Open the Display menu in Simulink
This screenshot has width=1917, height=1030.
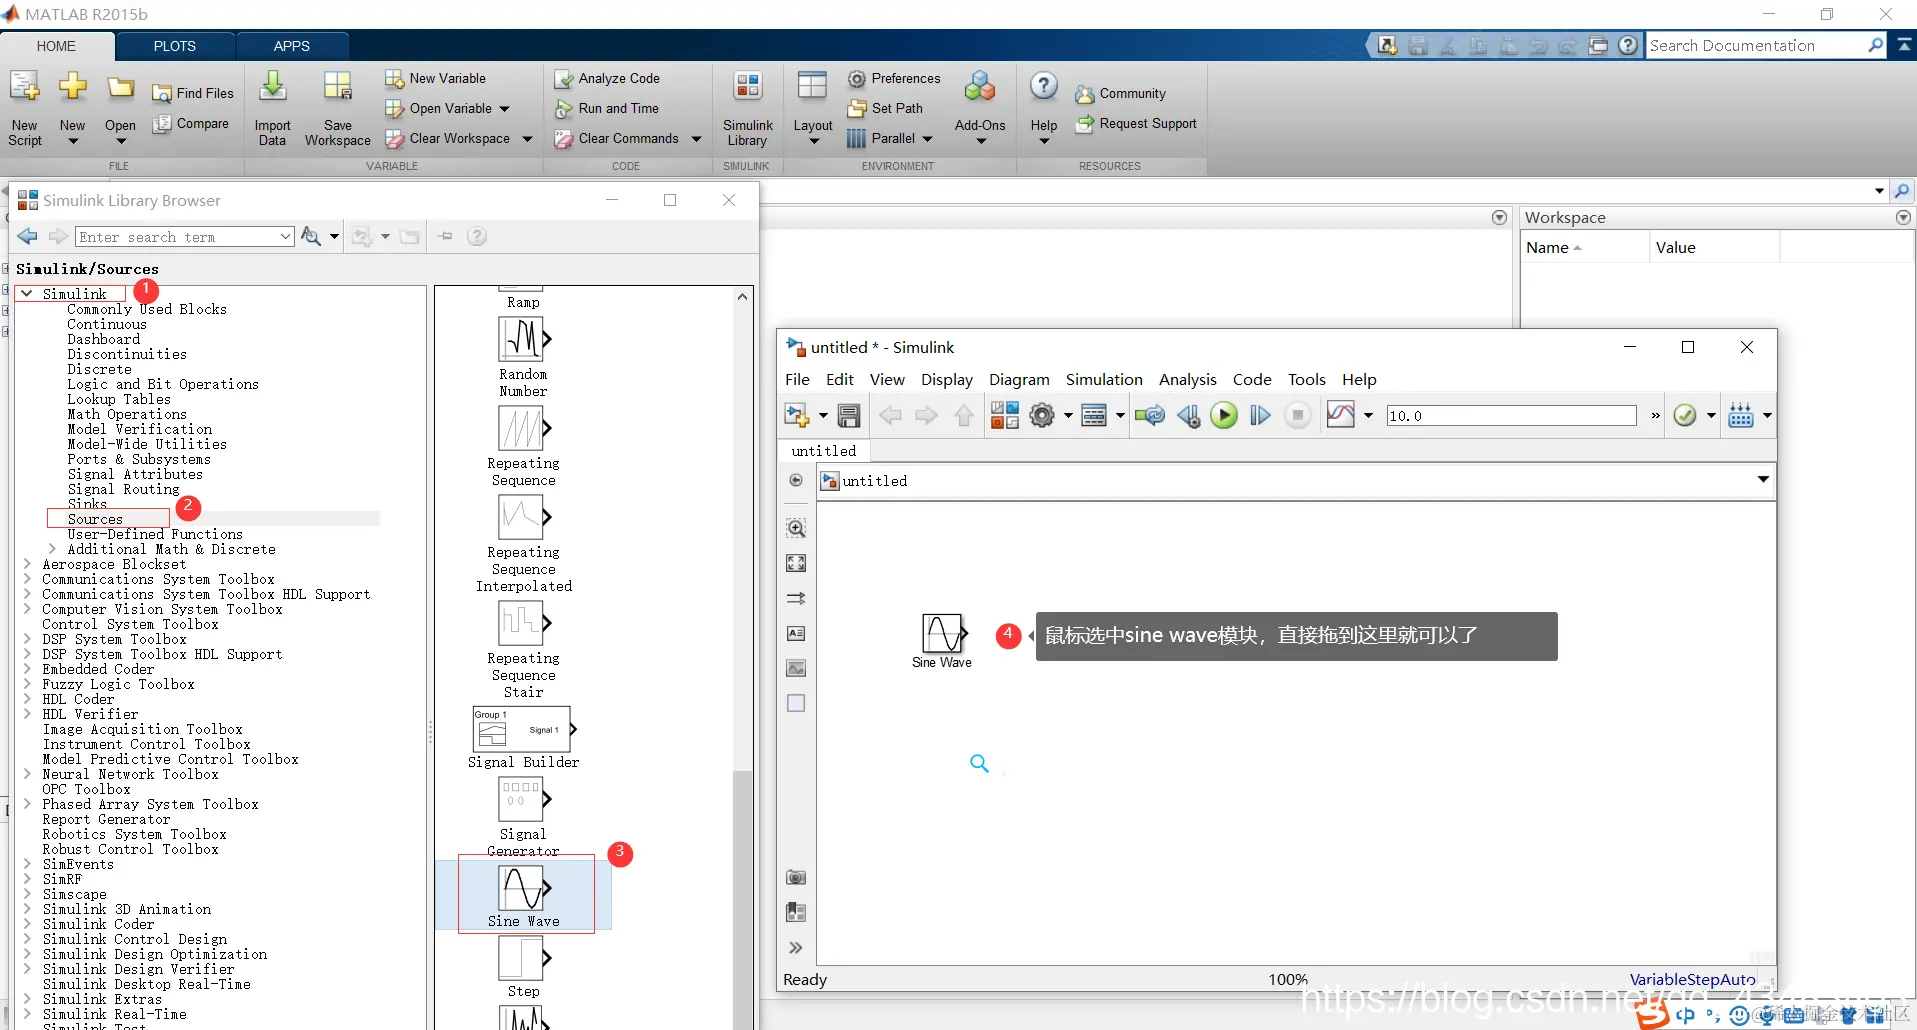click(946, 379)
